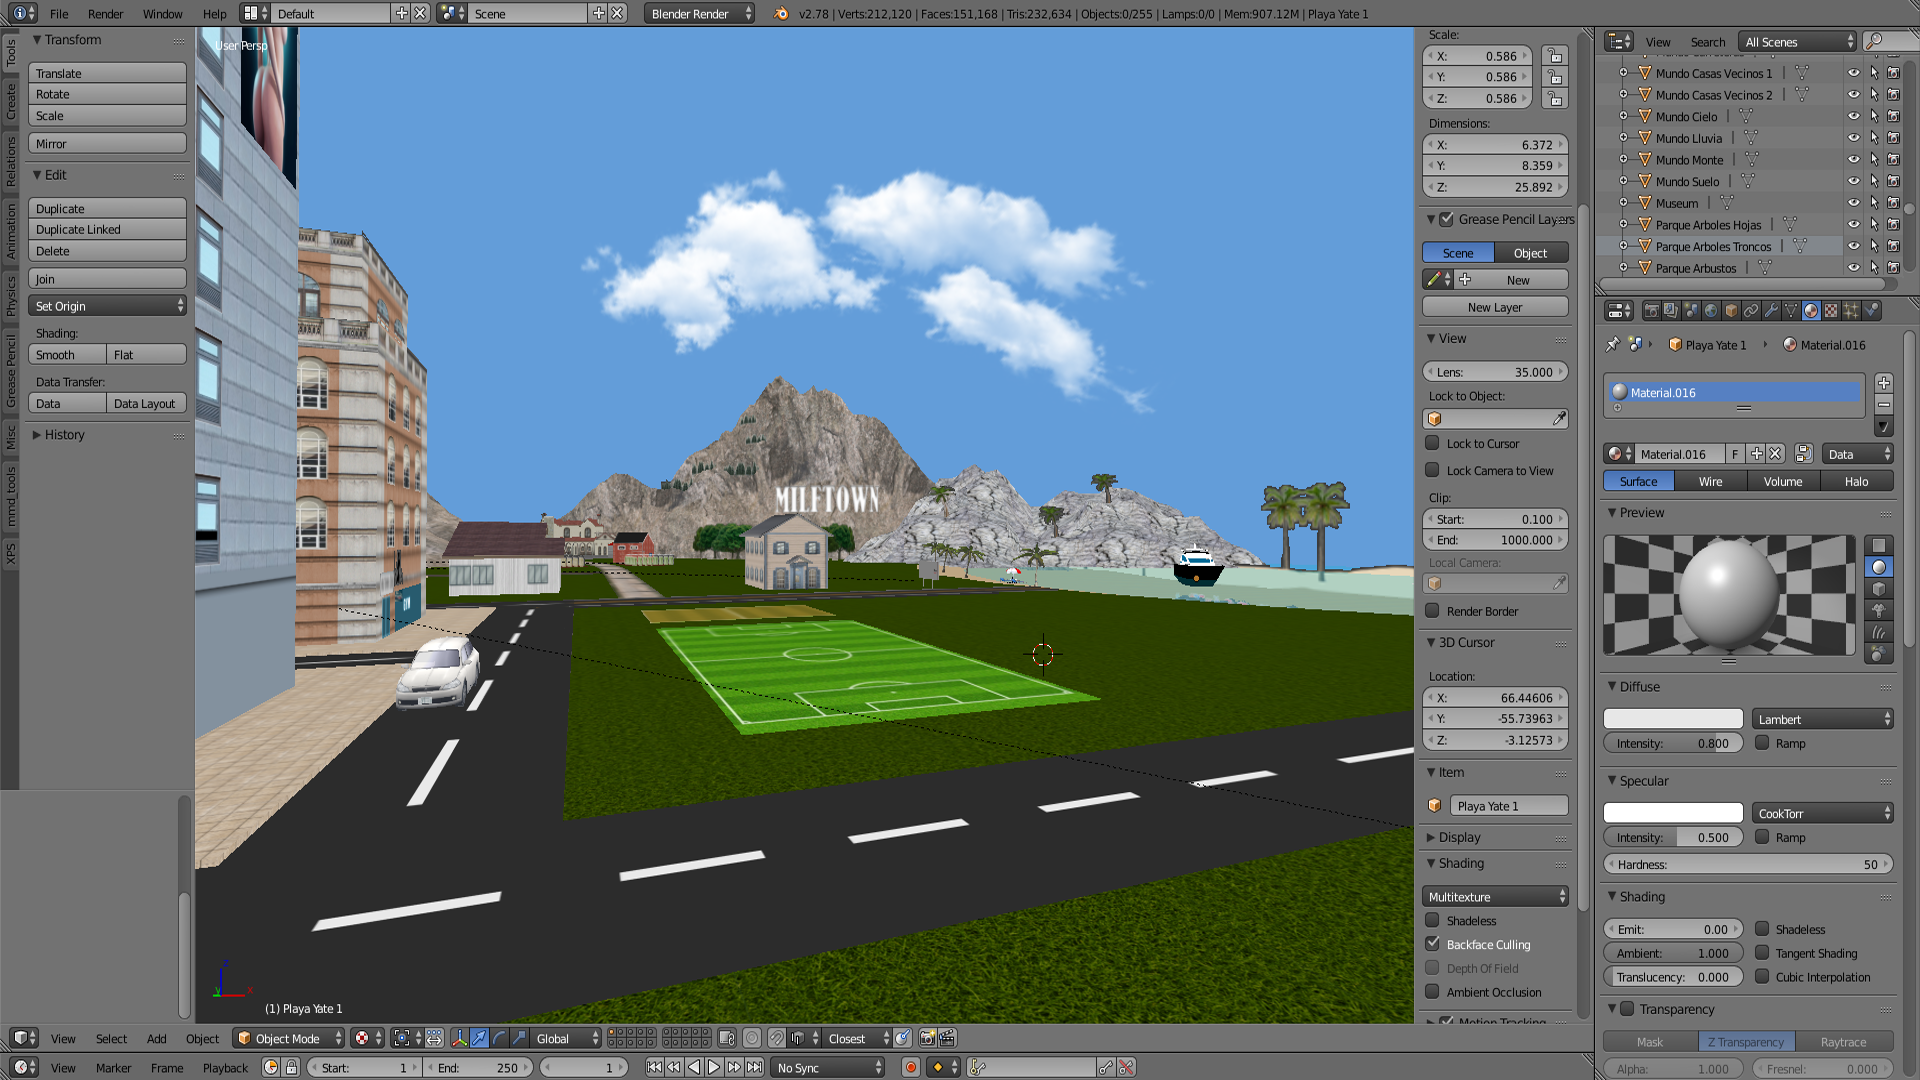The image size is (1920, 1080).
Task: Click the Translate button
Action: click(x=108, y=73)
